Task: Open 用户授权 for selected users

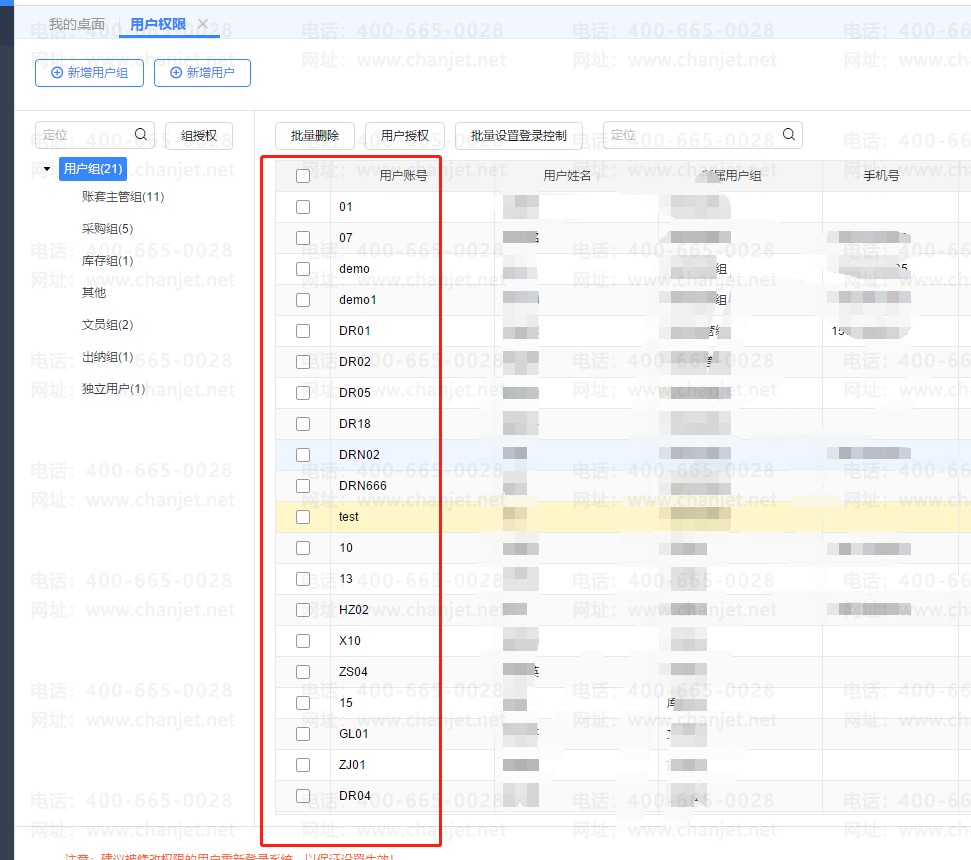Action: pos(404,136)
